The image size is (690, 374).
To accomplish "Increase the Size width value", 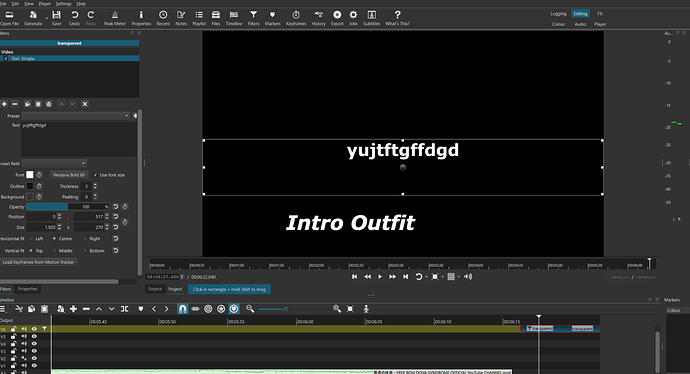I will coord(59,226).
